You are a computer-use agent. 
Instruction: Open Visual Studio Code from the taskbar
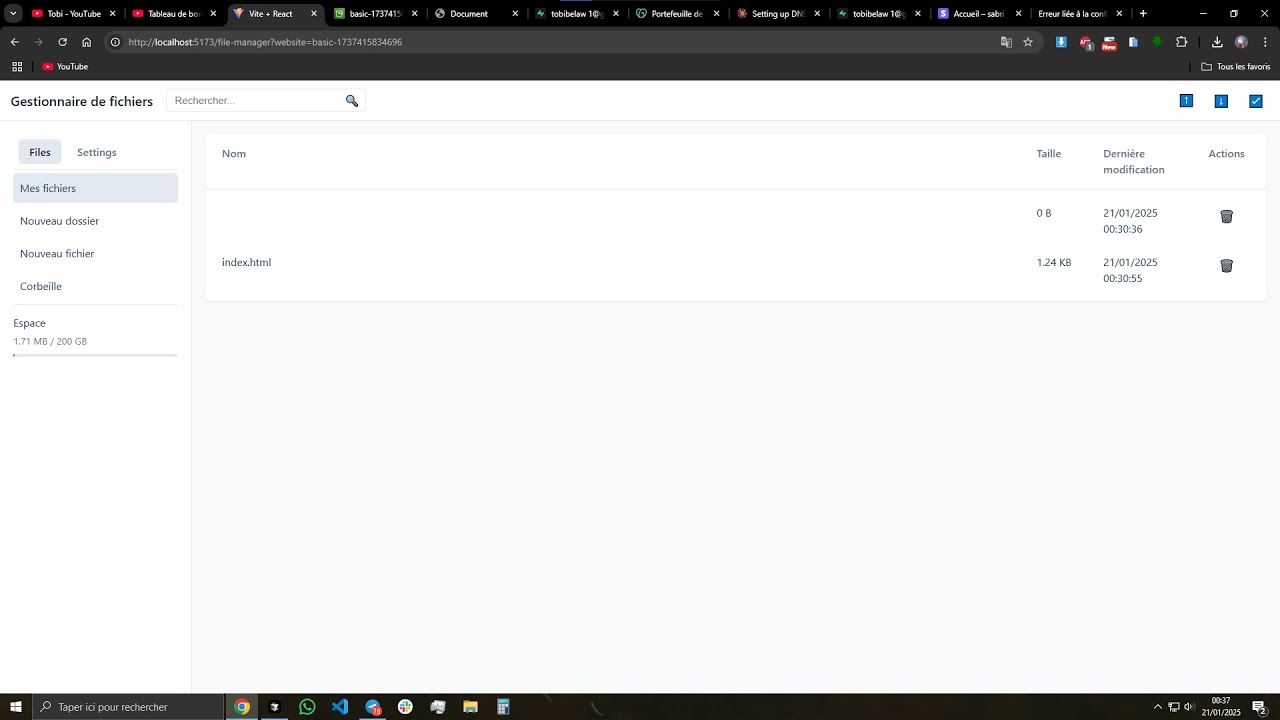point(340,707)
